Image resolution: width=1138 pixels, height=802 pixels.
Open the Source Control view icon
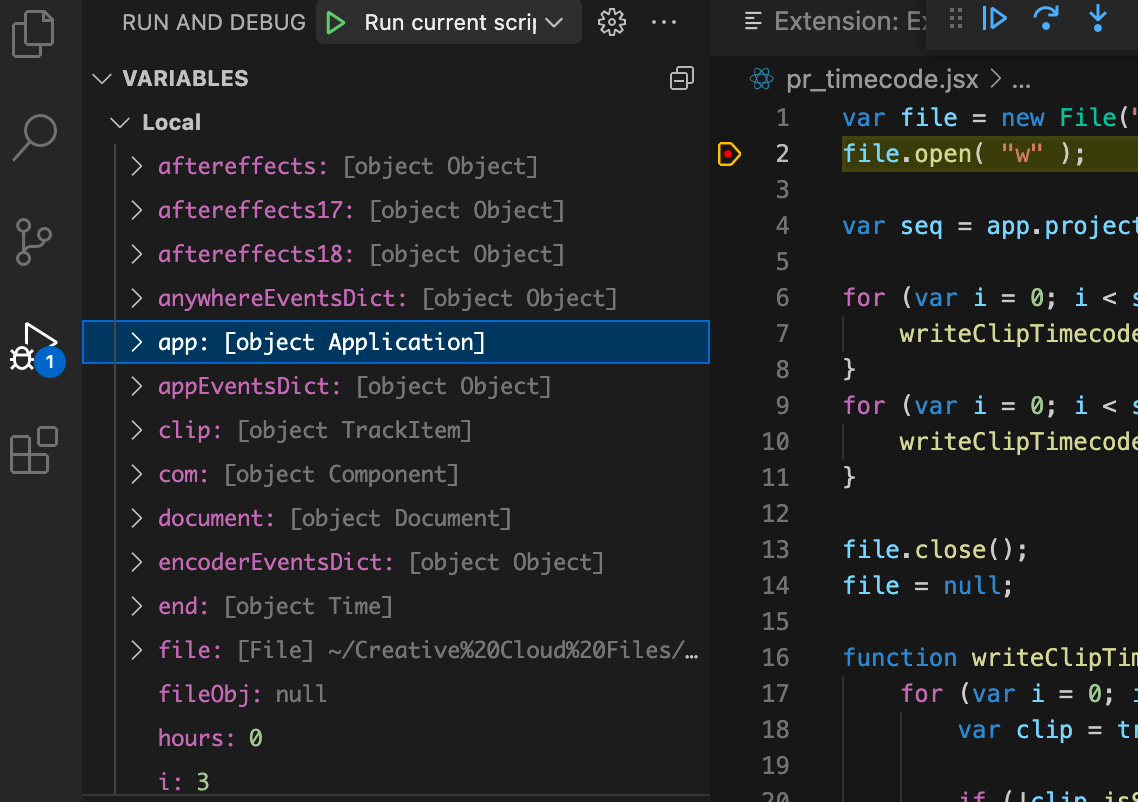[x=35, y=242]
